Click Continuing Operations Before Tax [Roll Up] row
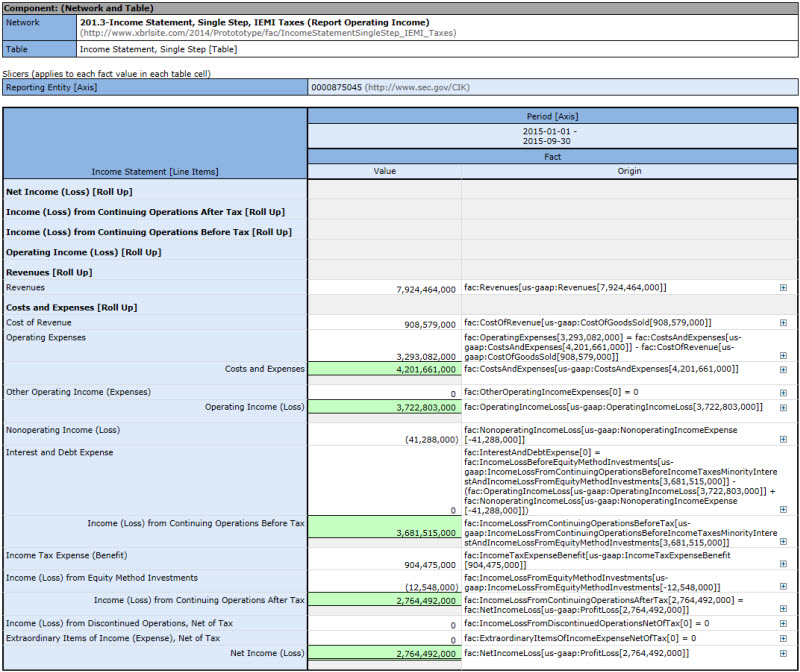800x672 pixels. click(x=148, y=232)
